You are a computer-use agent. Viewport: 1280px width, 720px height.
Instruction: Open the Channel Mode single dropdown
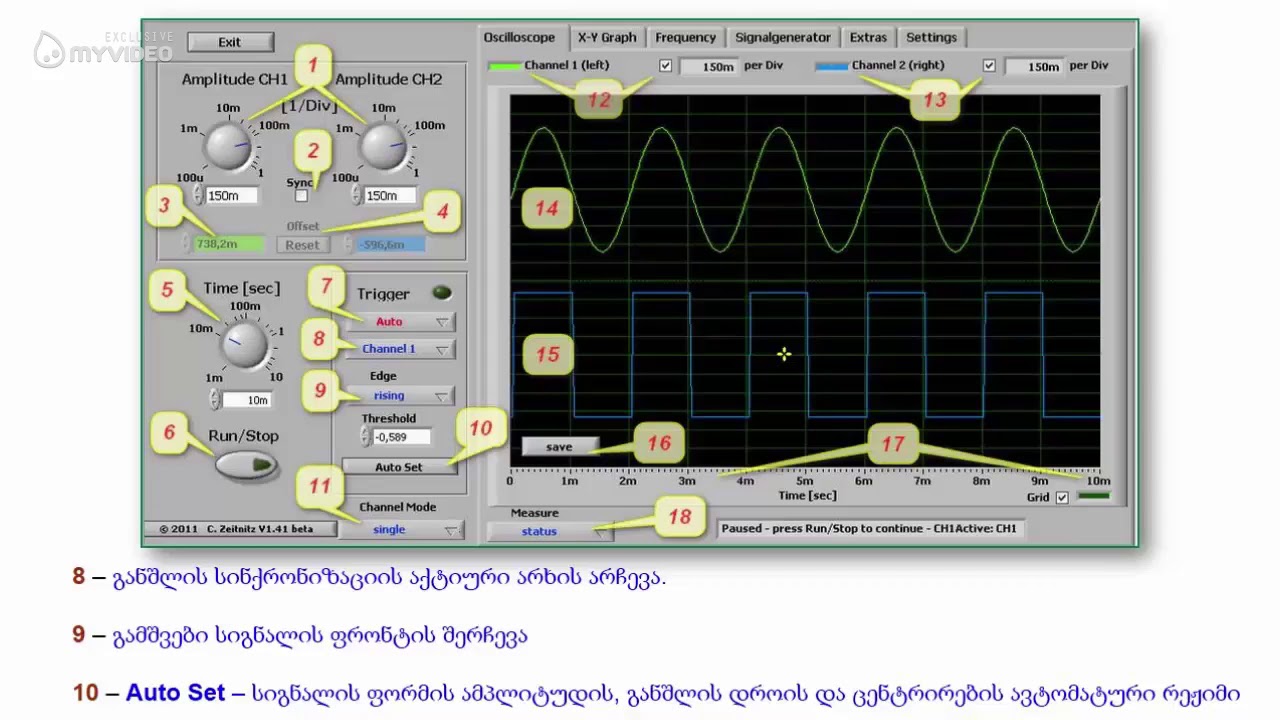coord(401,530)
